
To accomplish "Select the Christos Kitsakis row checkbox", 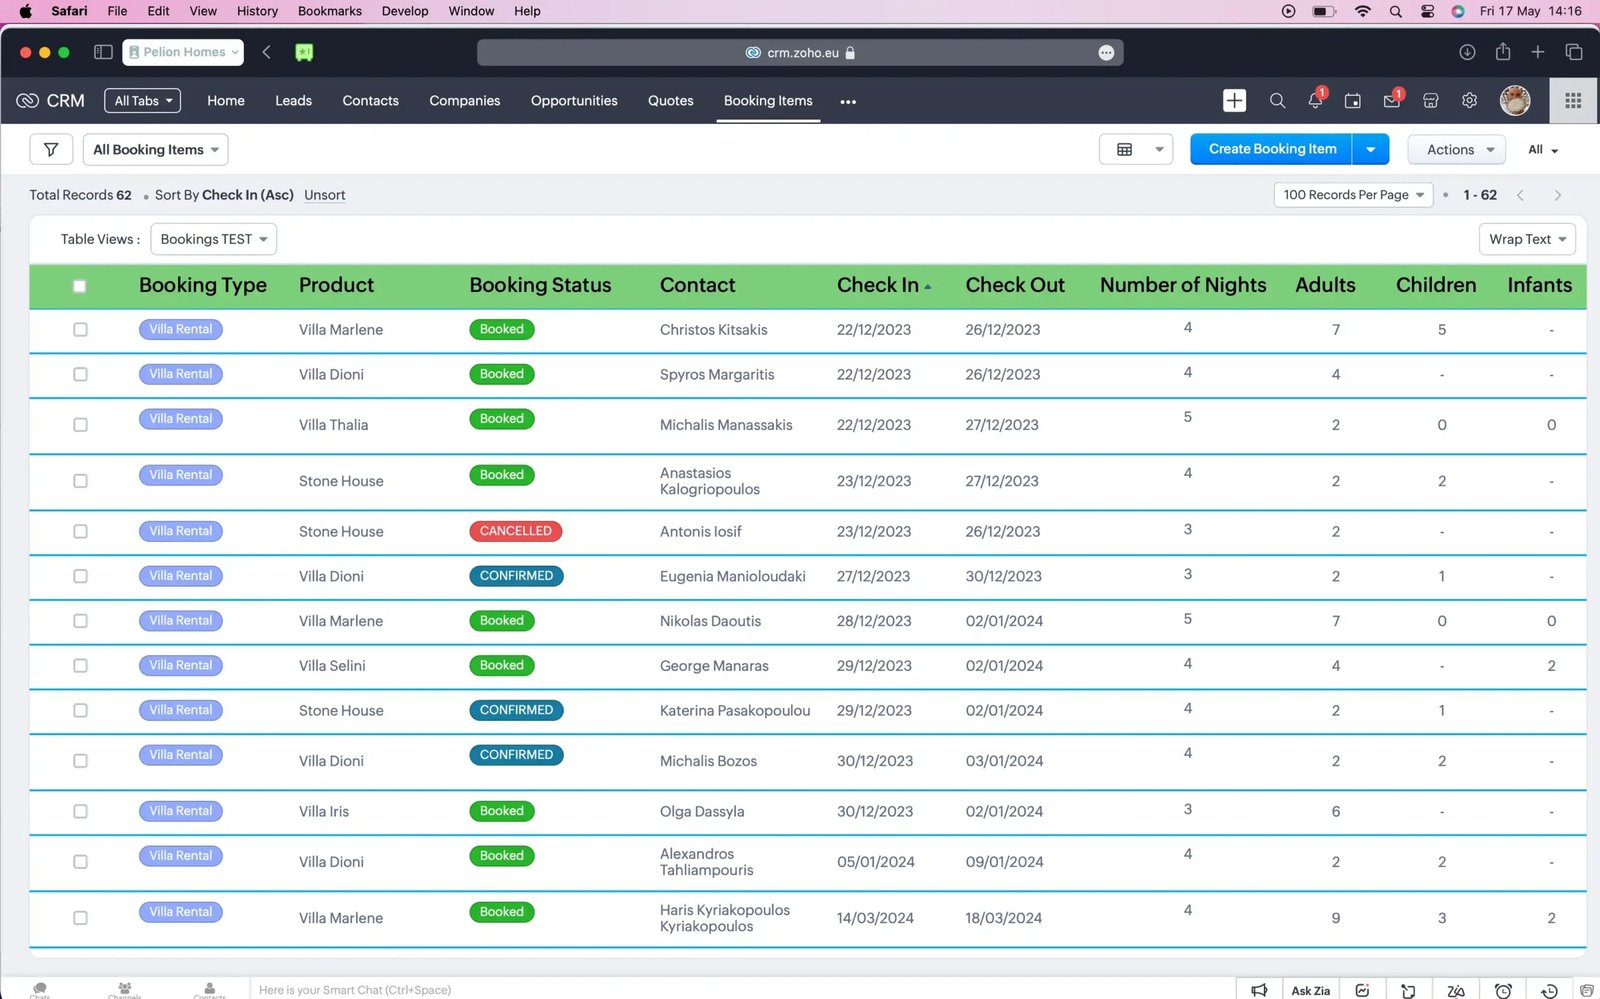I will click(x=80, y=330).
